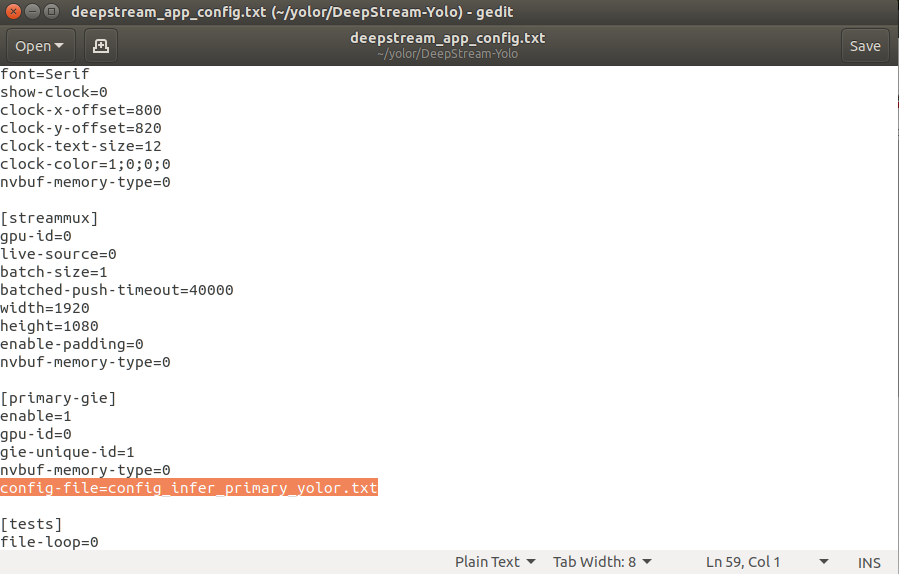Click the file-loop=0 line
899x574 pixels.
click(49, 542)
